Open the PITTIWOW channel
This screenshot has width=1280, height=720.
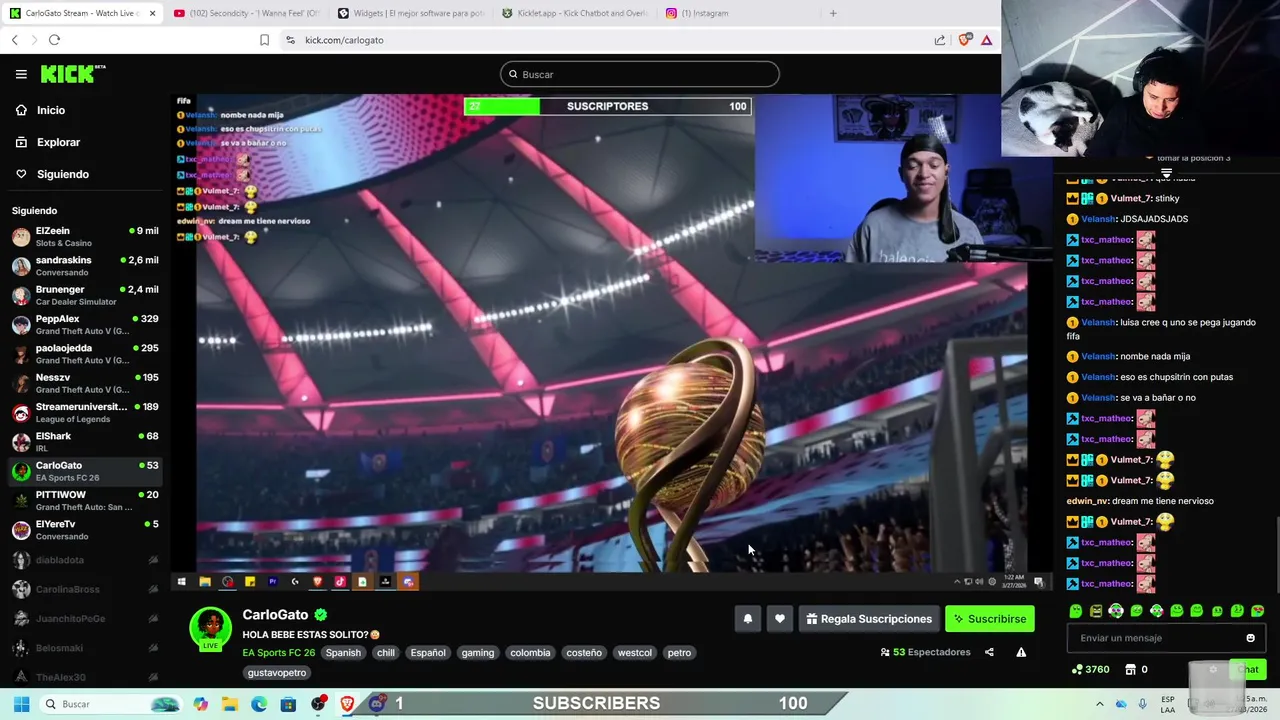[x=85, y=500]
